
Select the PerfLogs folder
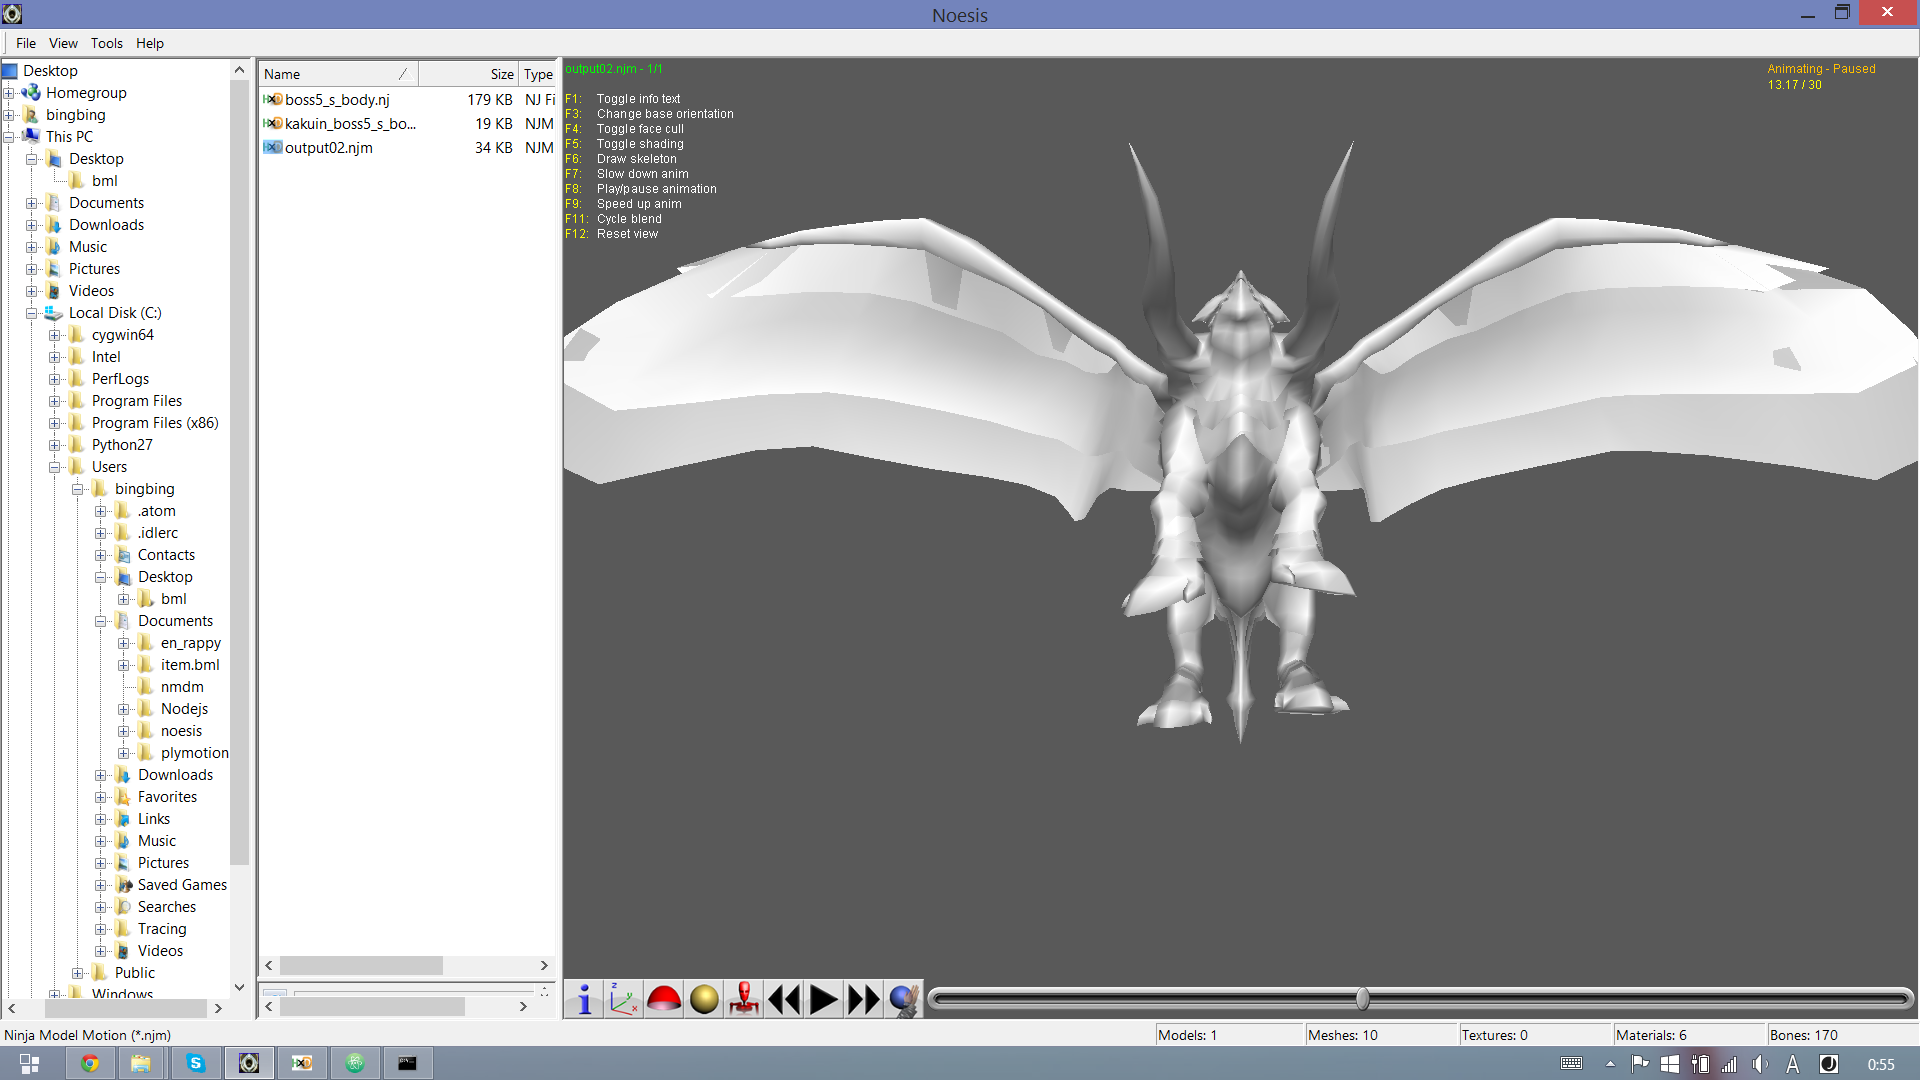120,379
